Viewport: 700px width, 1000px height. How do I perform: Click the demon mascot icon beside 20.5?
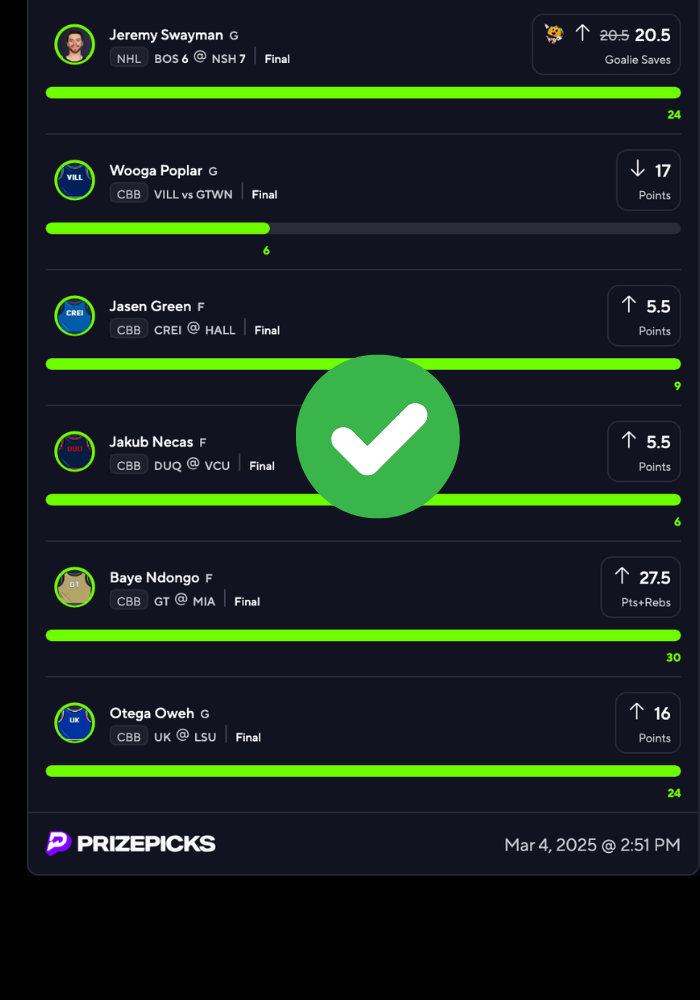[554, 34]
